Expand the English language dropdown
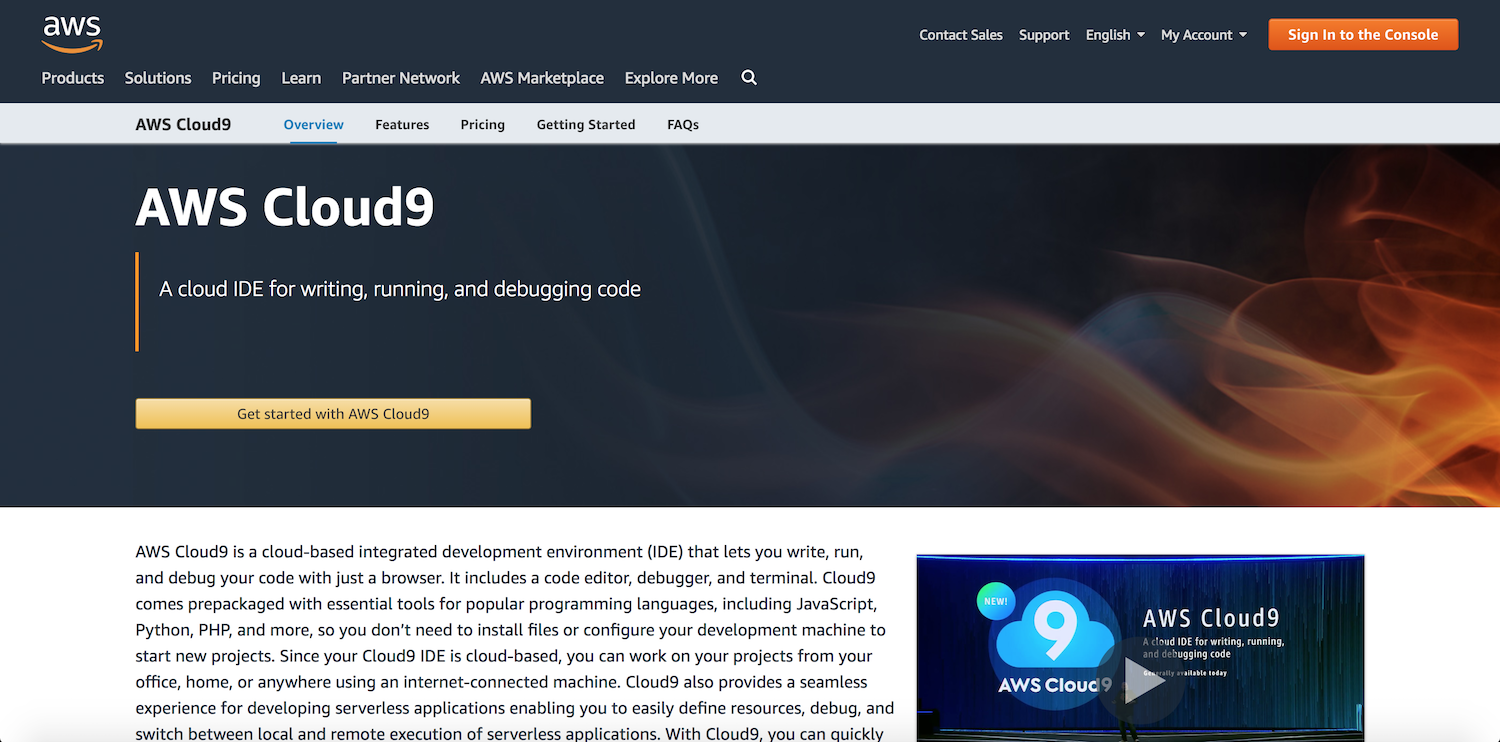 pyautogui.click(x=1115, y=35)
